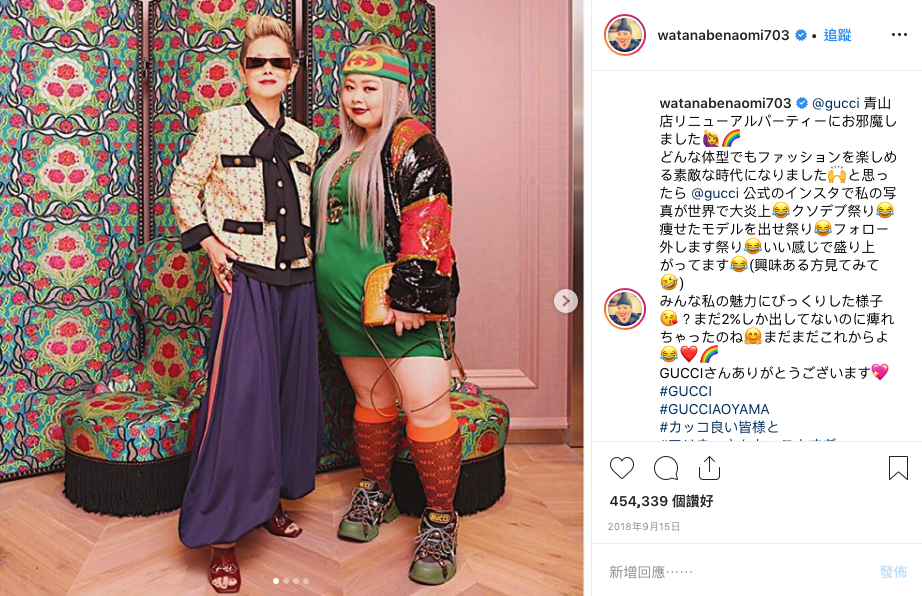Screen dimensions: 922x596
Task: Select the second carousel dot indicator
Action: (x=286, y=581)
